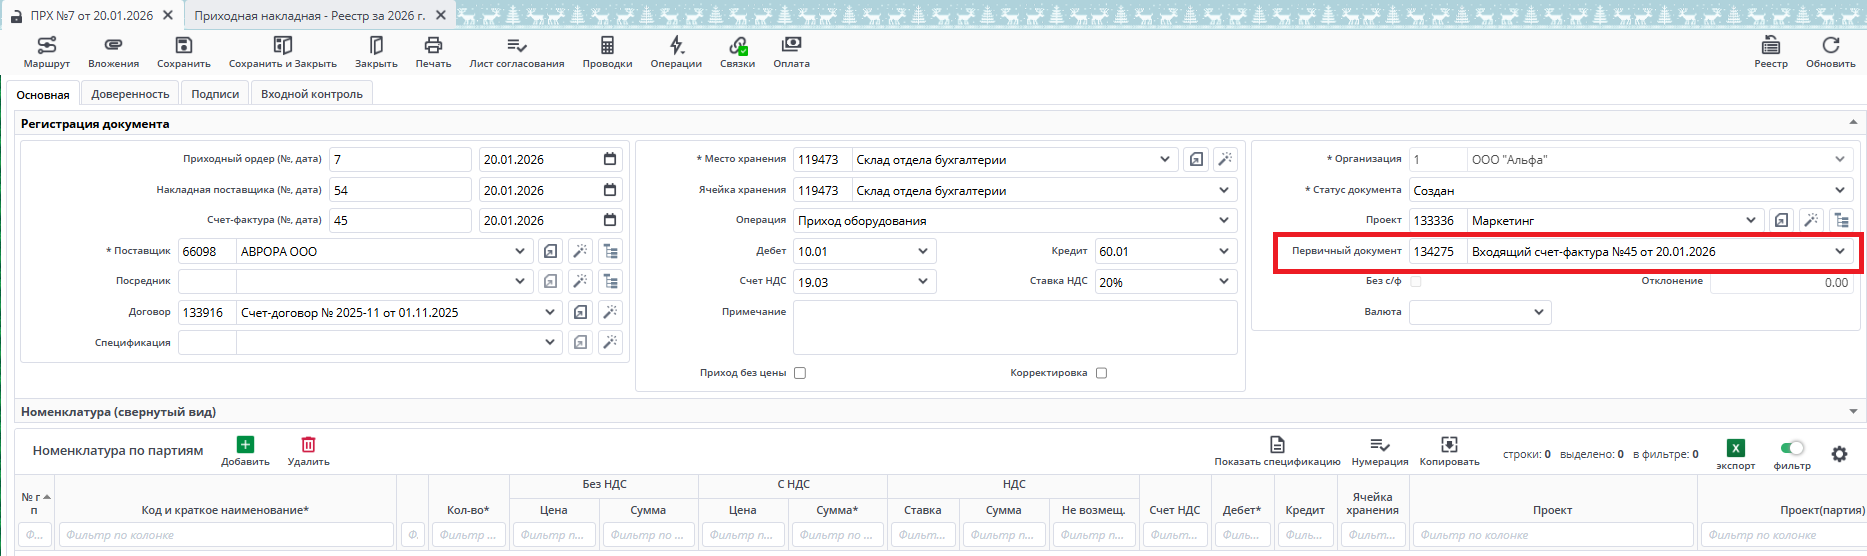
Task: Click Добавить to add a row
Action: pyautogui.click(x=245, y=450)
